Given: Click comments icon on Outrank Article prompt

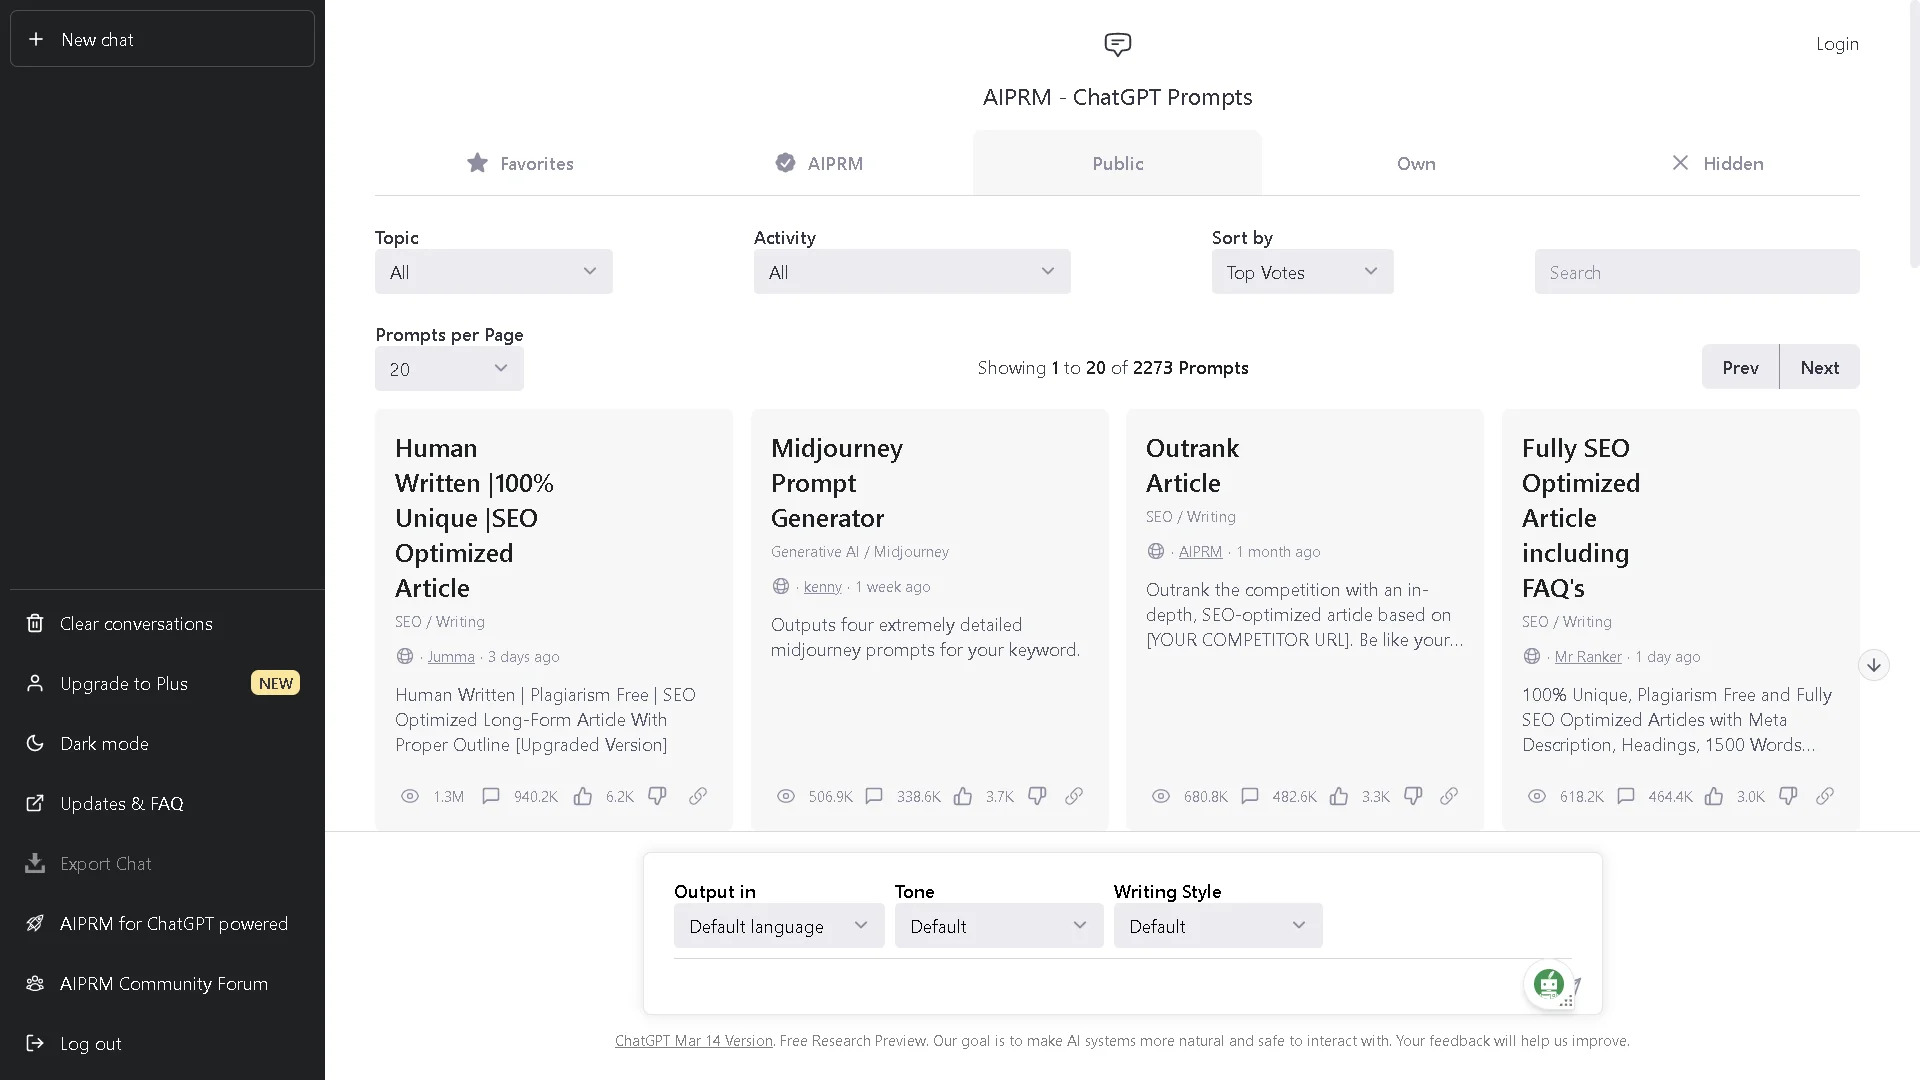Looking at the screenshot, I should 1250,796.
